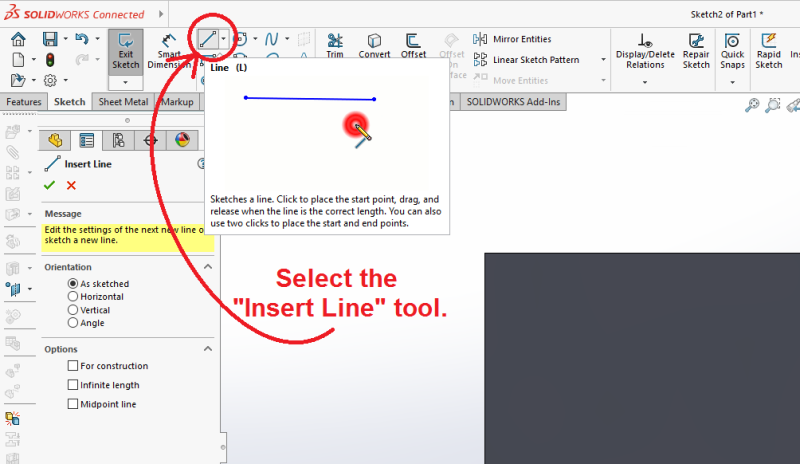Switch to the Markup tab
The image size is (800, 464).
pos(177,102)
